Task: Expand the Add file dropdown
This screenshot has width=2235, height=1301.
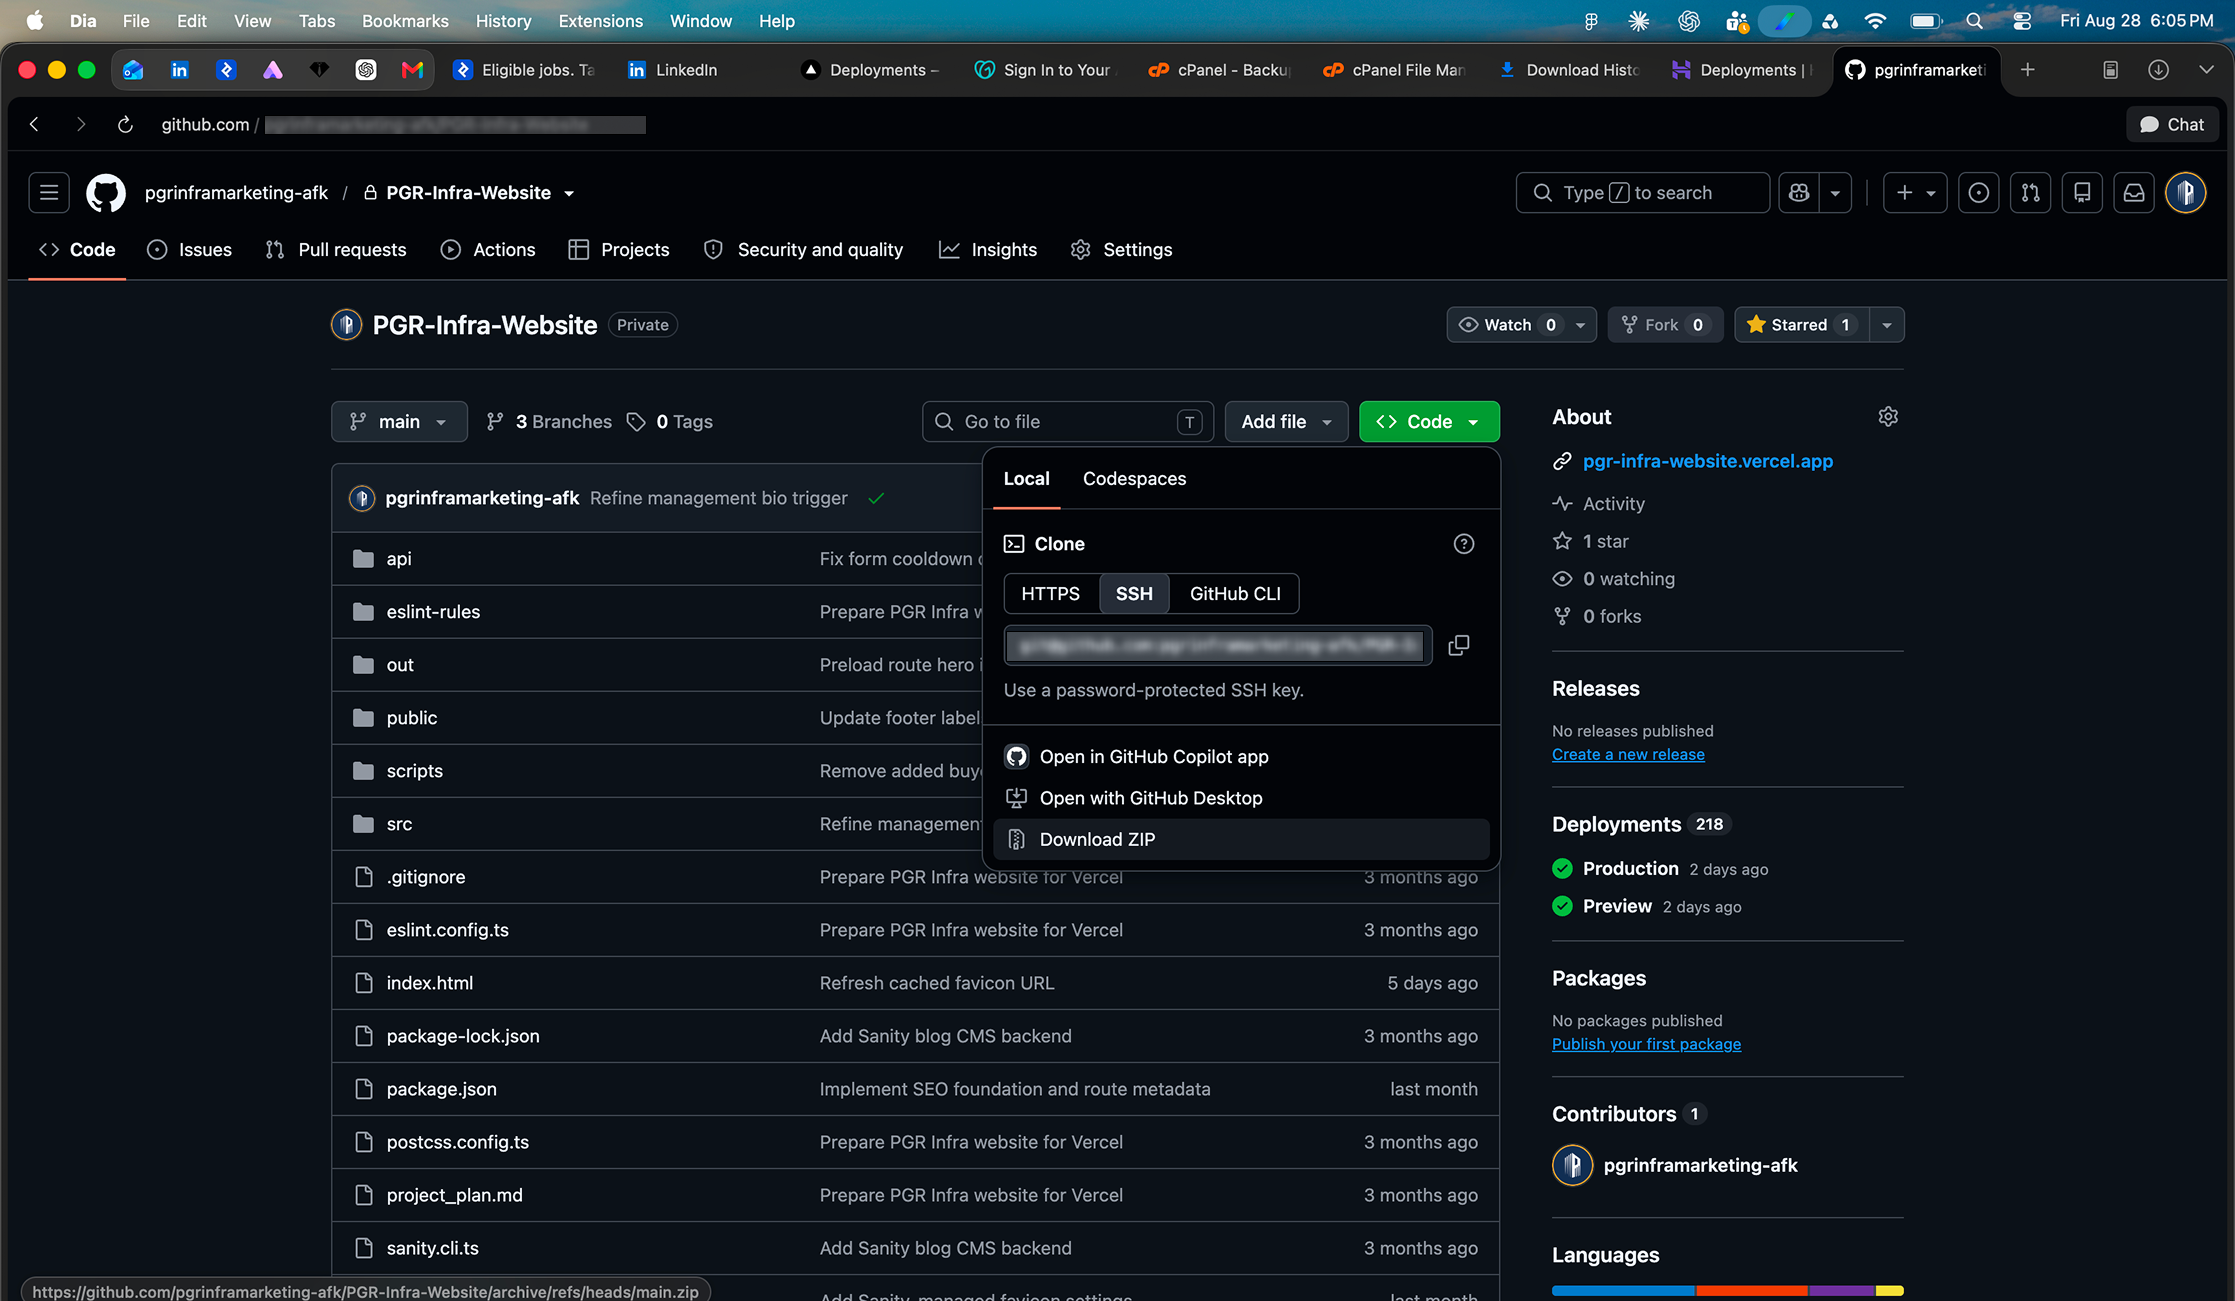Action: pyautogui.click(x=1286, y=422)
